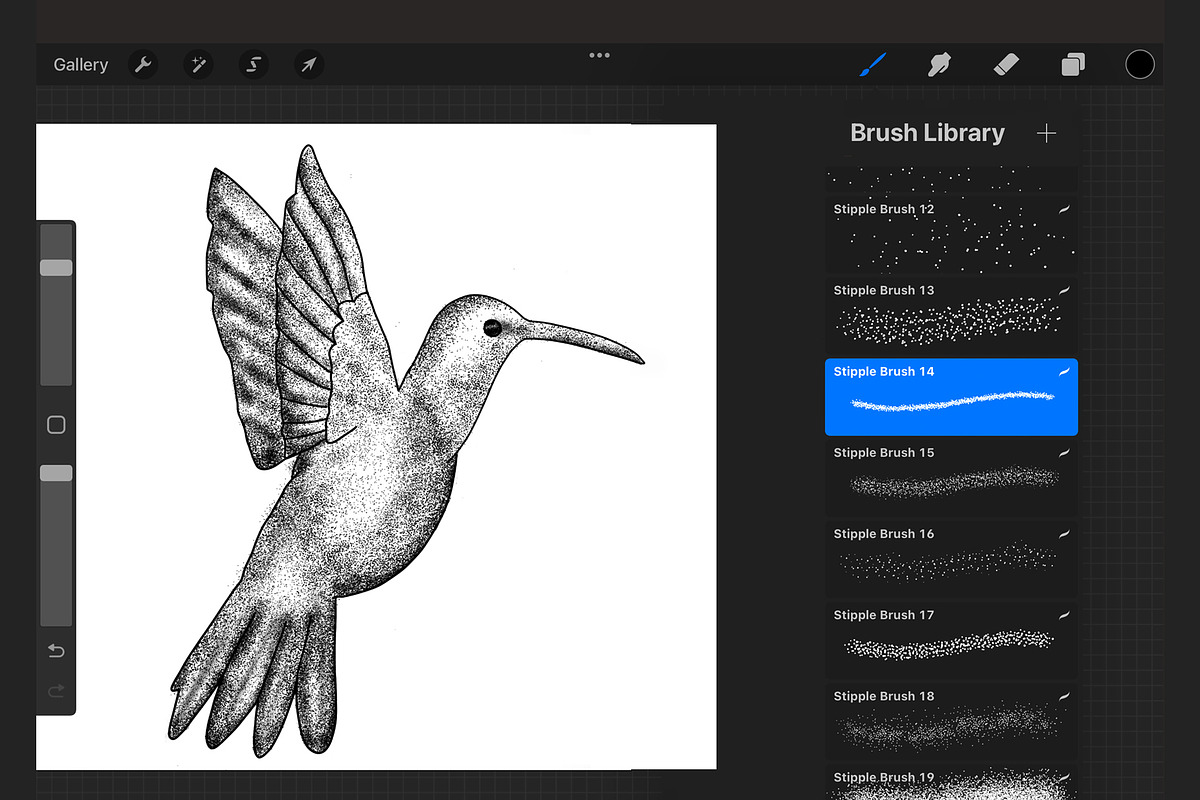
Task: Switch to the Smudge tool
Action: (939, 64)
